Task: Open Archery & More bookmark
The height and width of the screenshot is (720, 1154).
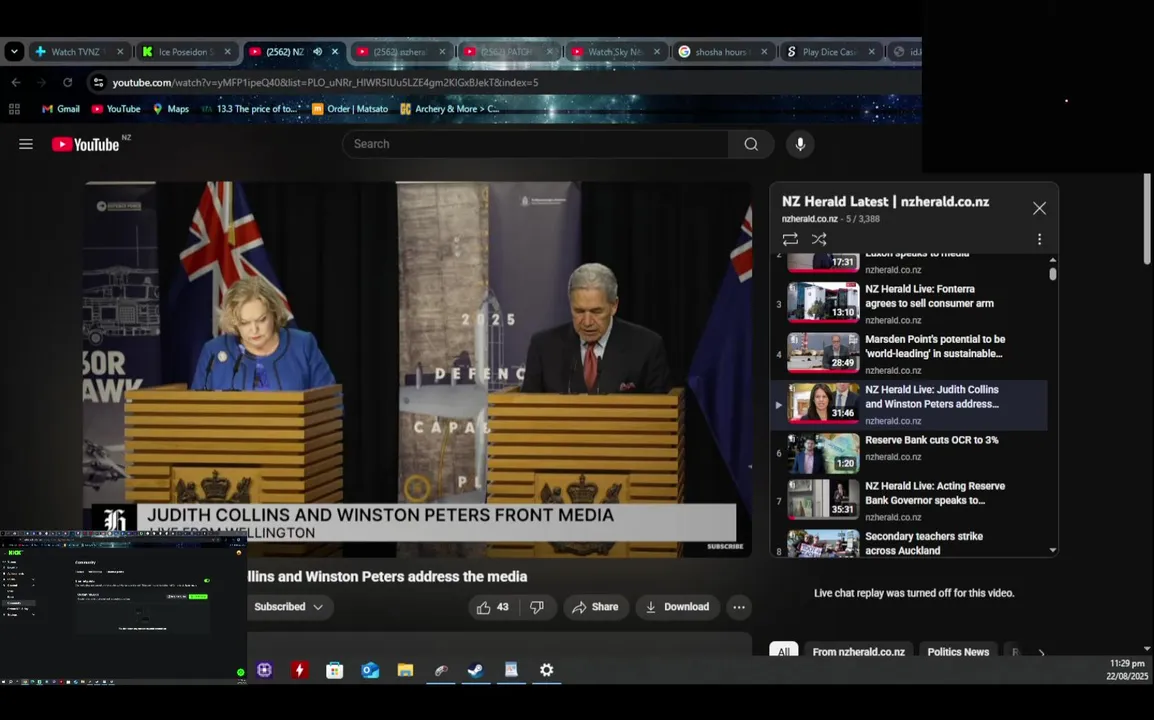Action: click(x=450, y=109)
